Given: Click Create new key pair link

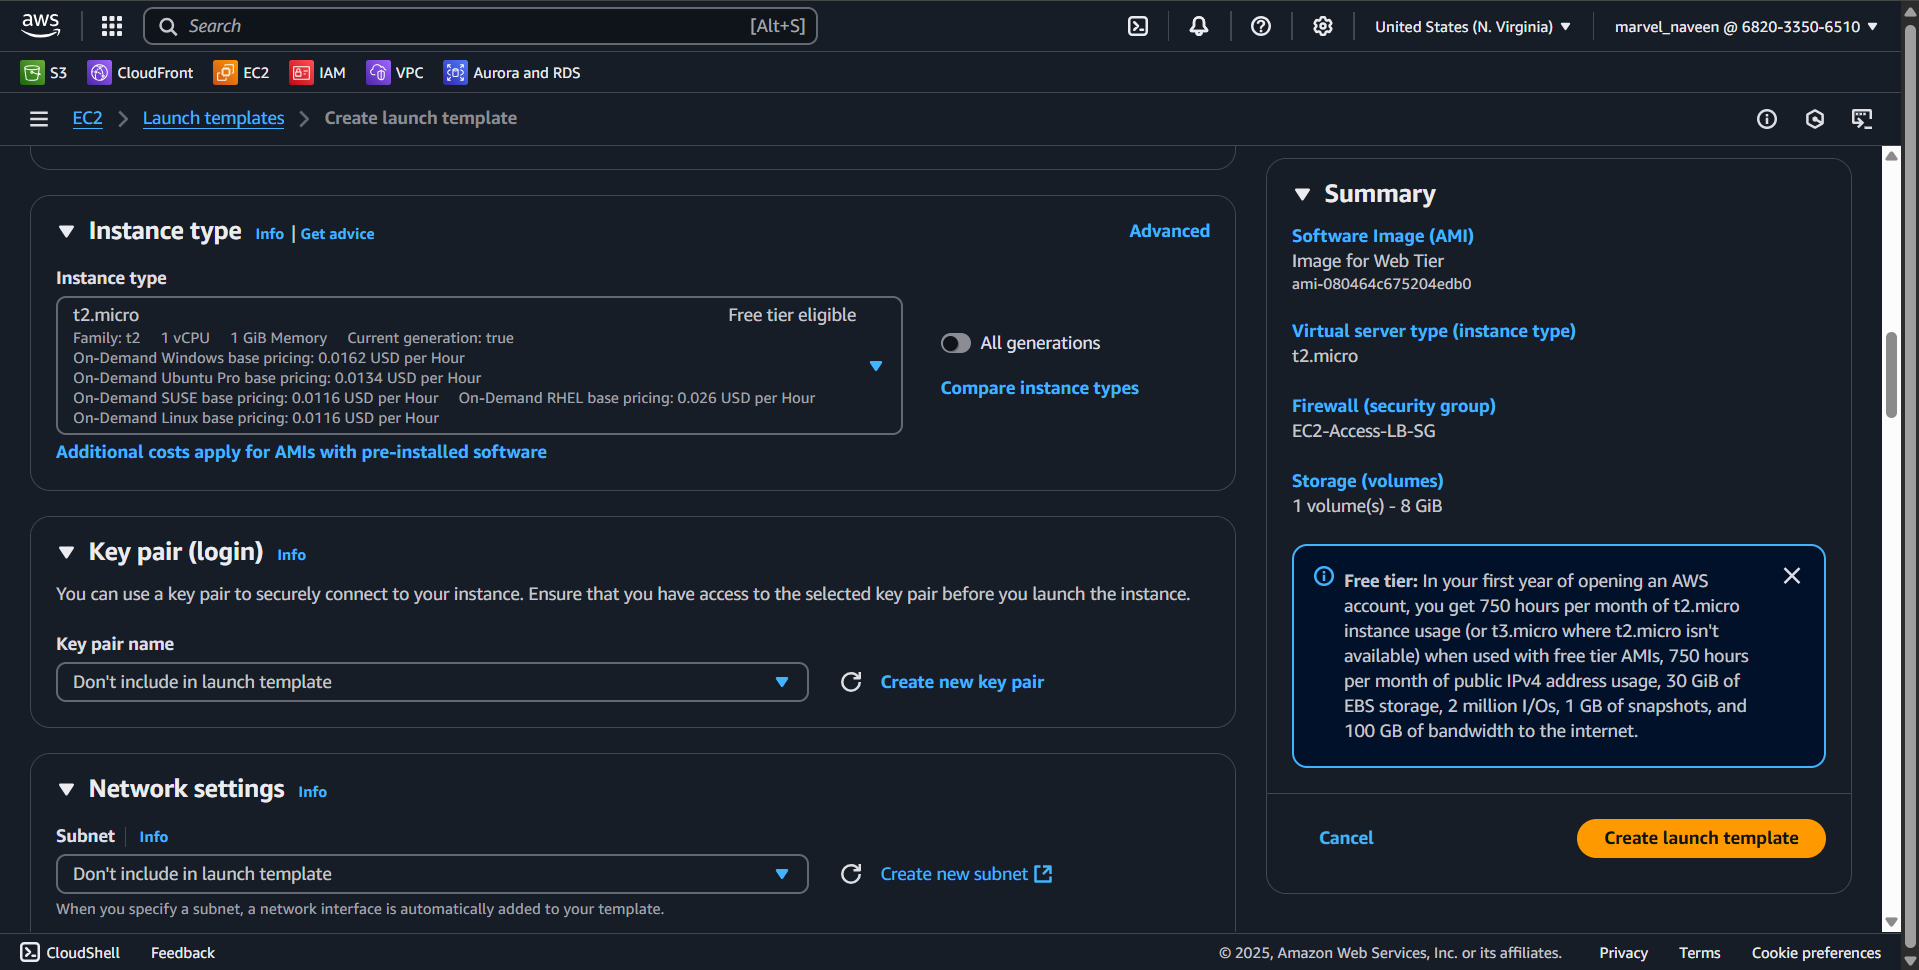Looking at the screenshot, I should [962, 682].
